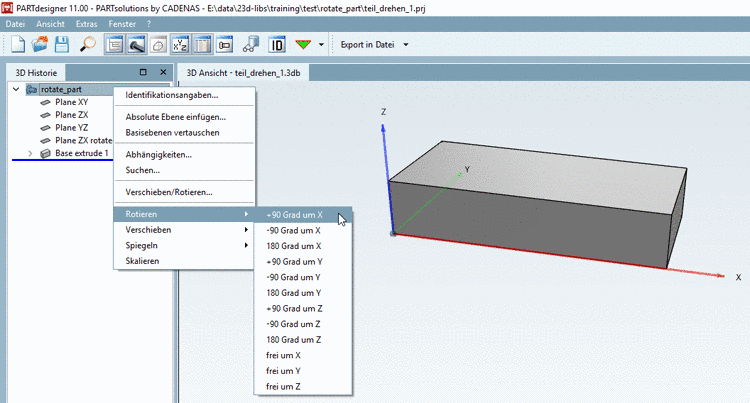Close the 3D Historie panel
The height and width of the screenshot is (403, 750).
pos(163,72)
